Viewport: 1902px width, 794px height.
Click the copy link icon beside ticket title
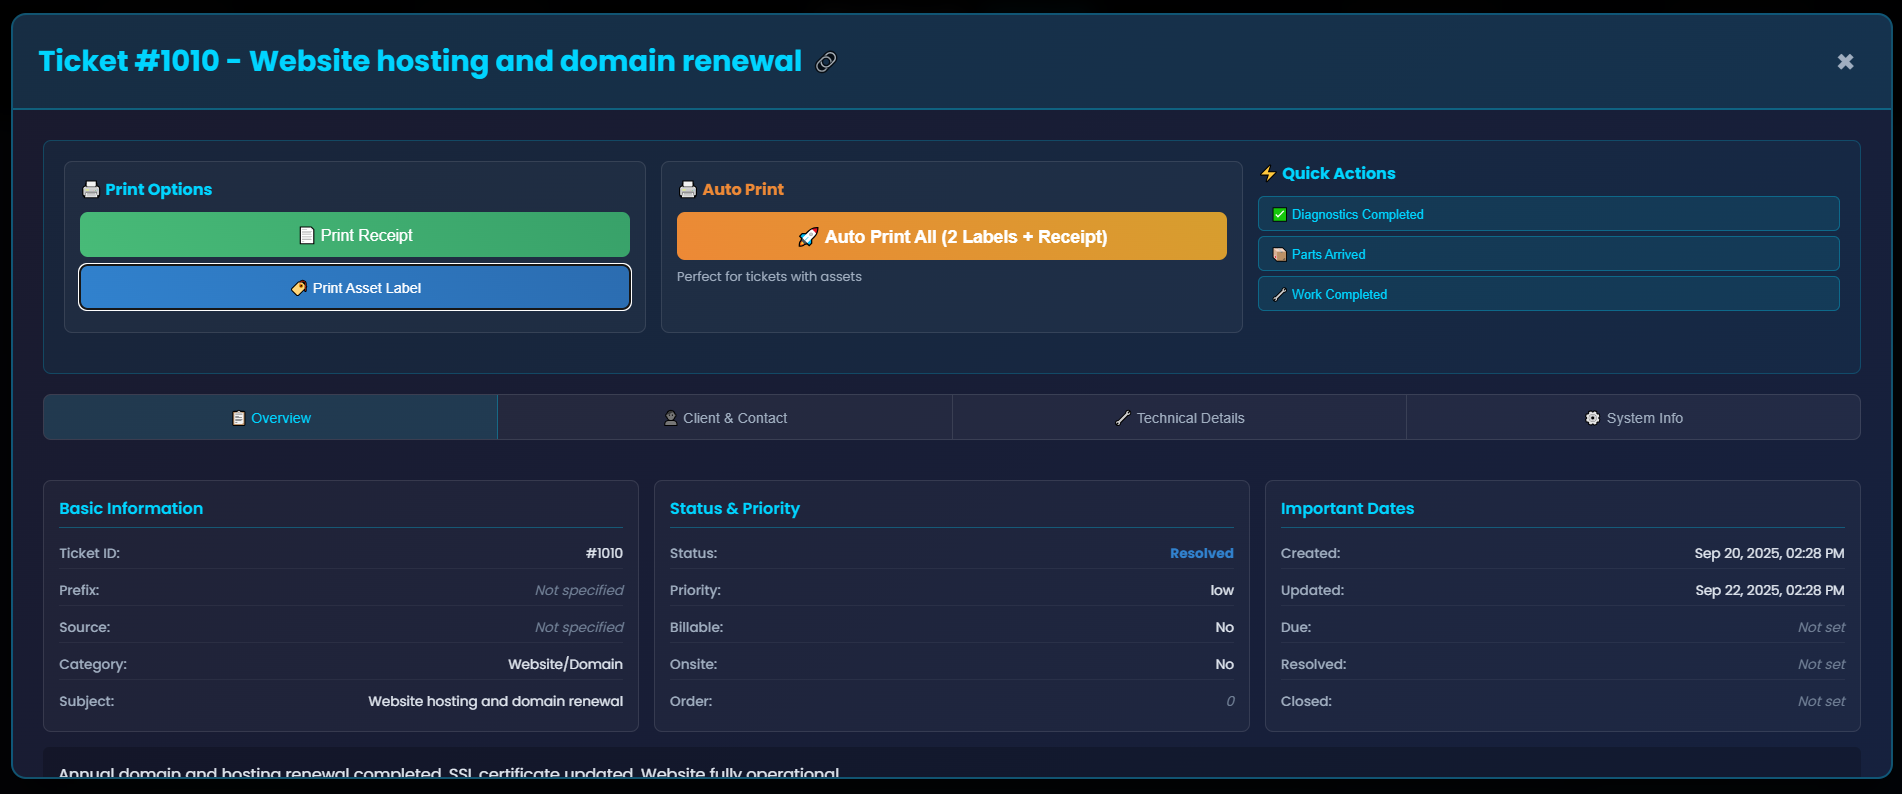[826, 62]
